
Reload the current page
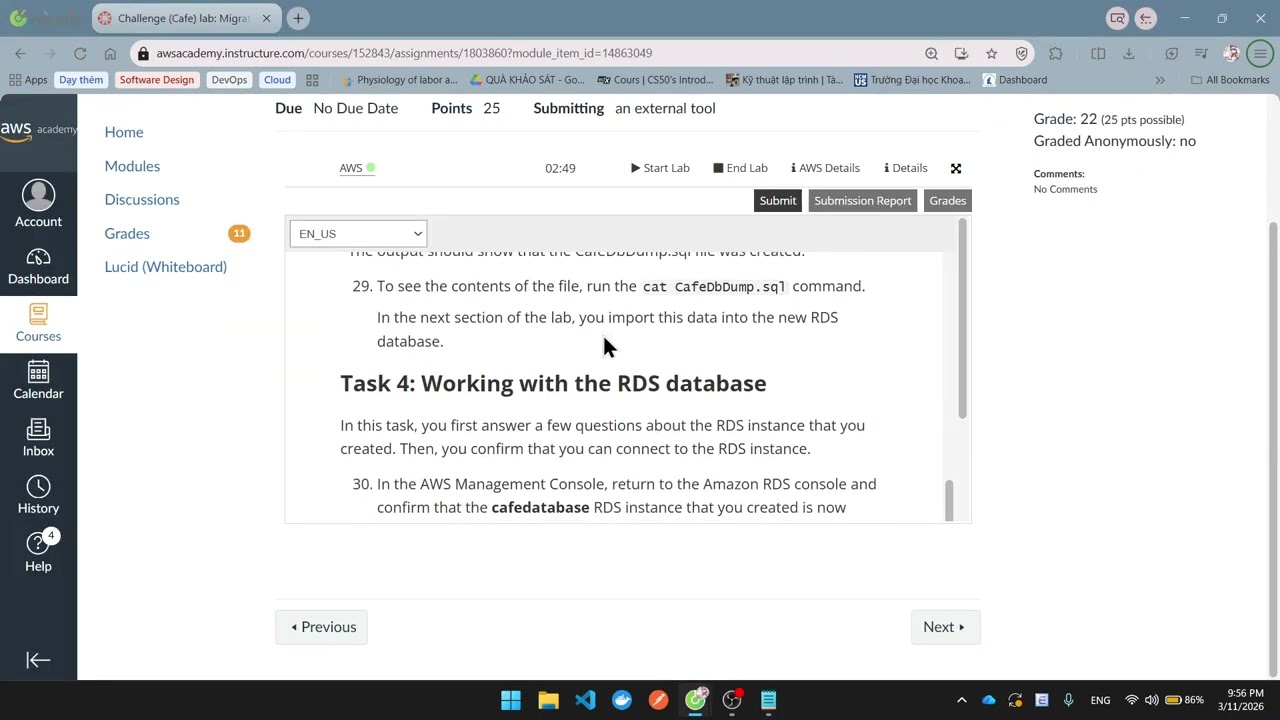tap(80, 53)
